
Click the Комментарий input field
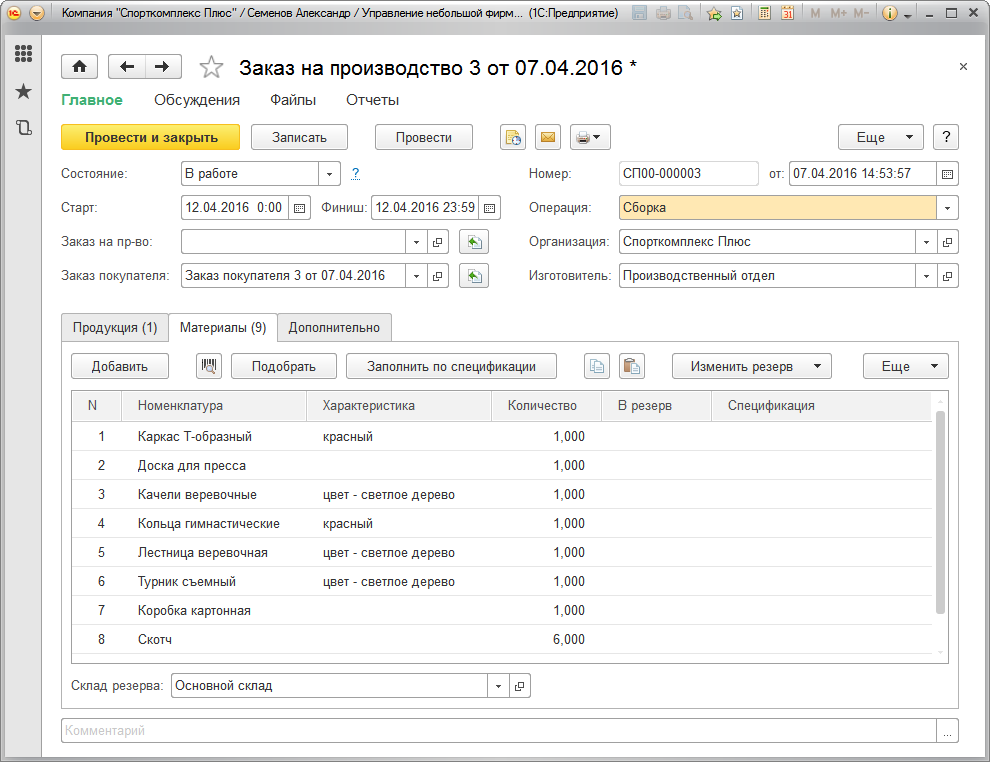[498, 731]
